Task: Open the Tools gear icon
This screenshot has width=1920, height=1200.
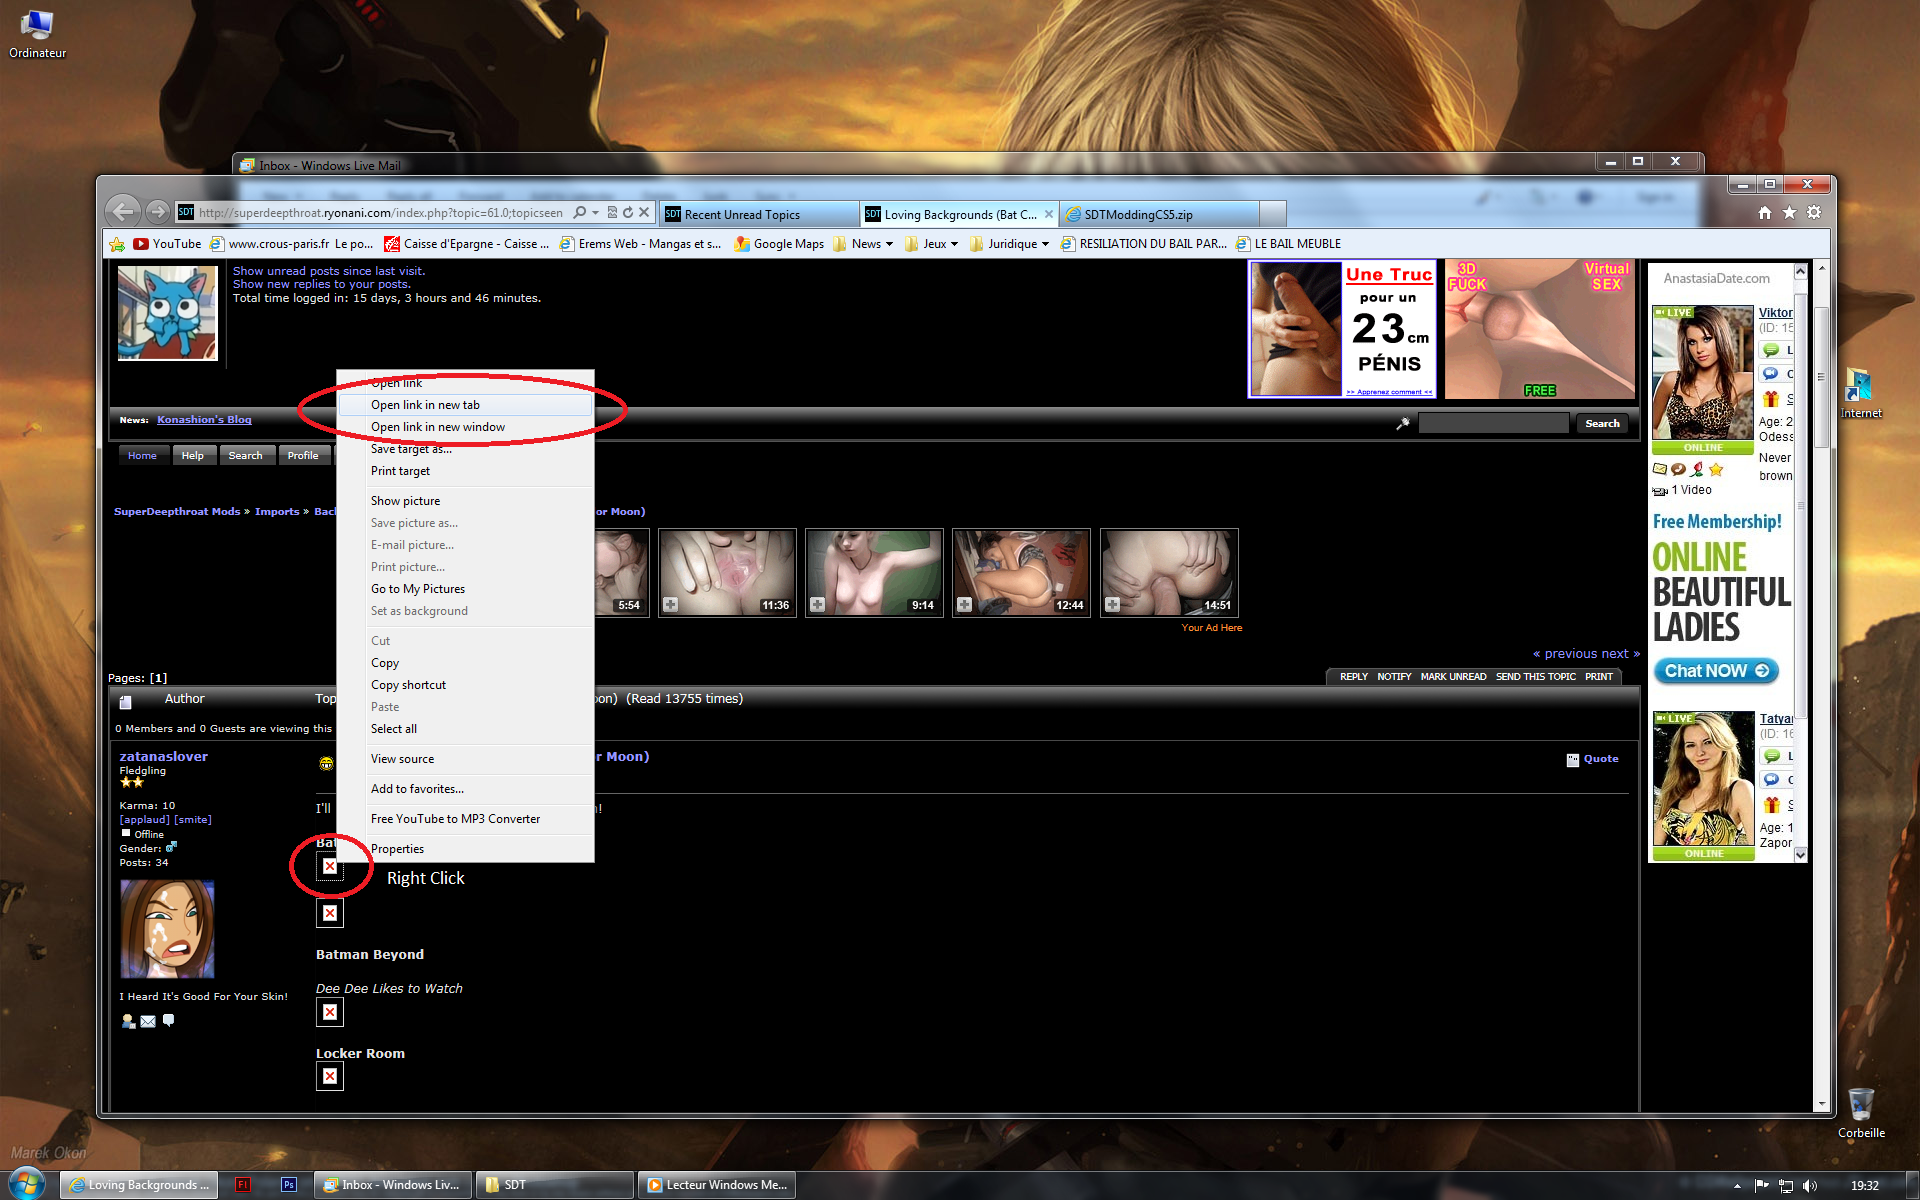Action: pos(1814,212)
